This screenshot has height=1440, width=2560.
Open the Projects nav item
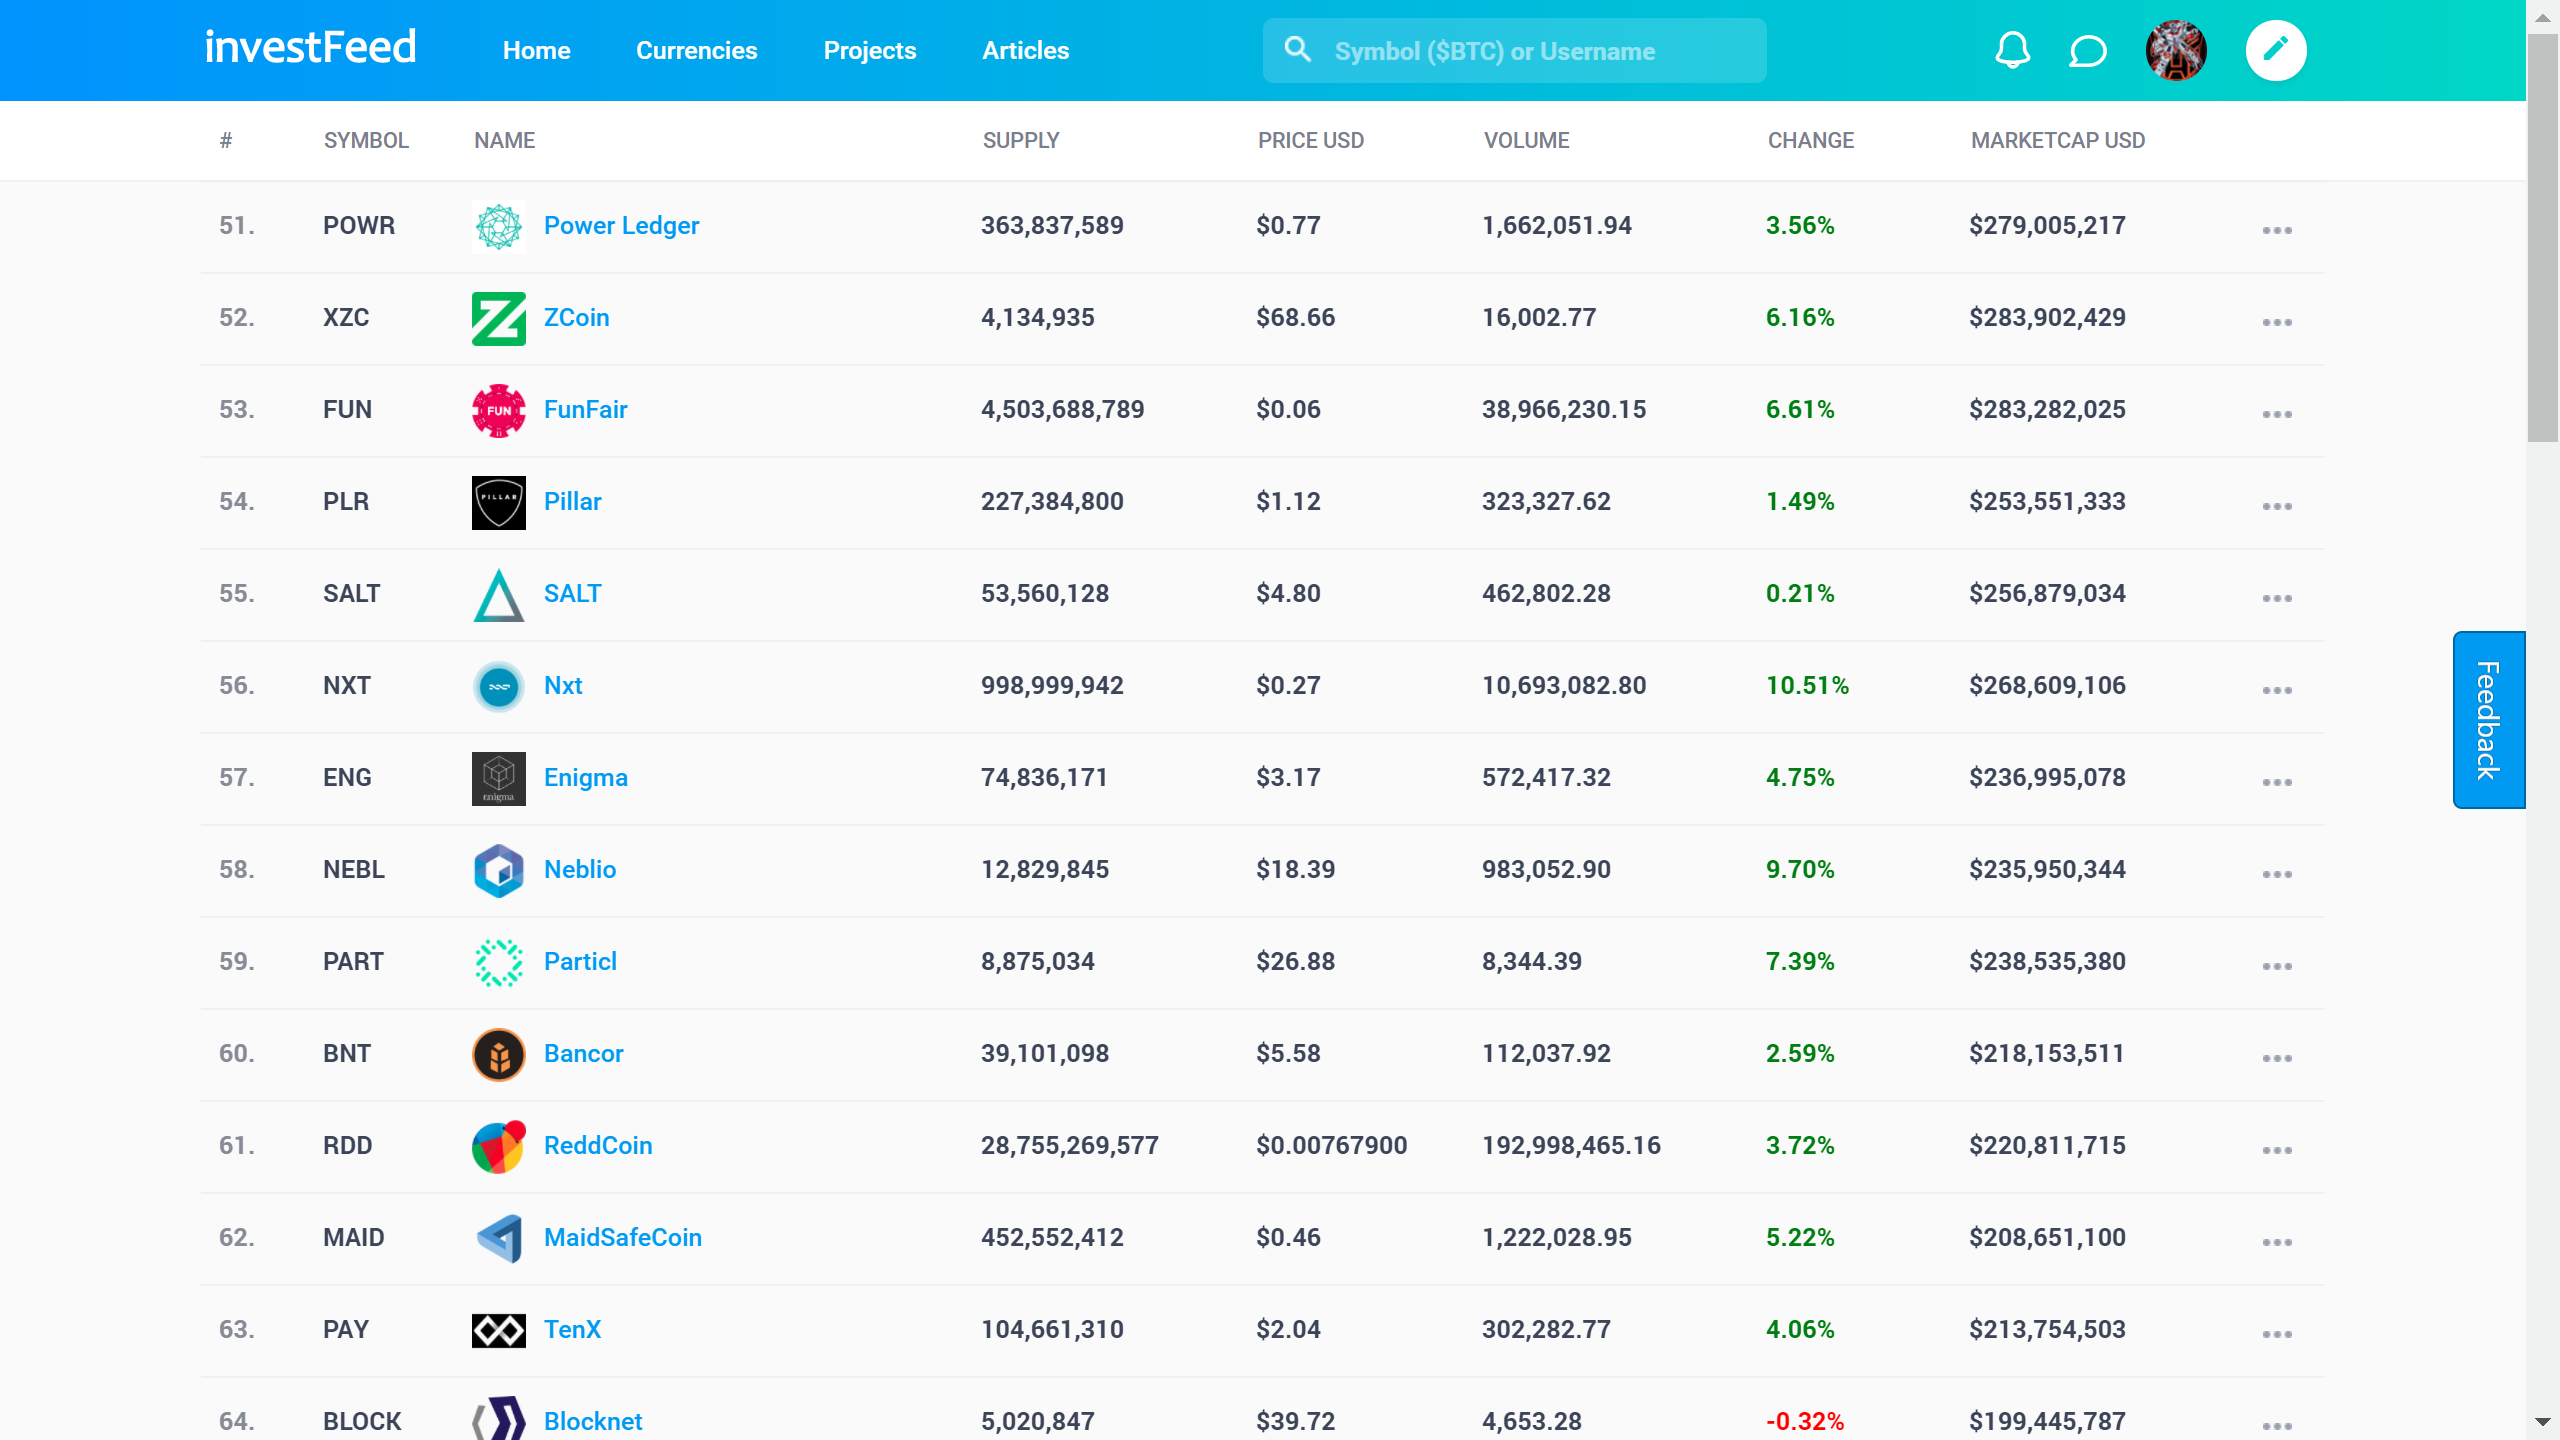870,51
